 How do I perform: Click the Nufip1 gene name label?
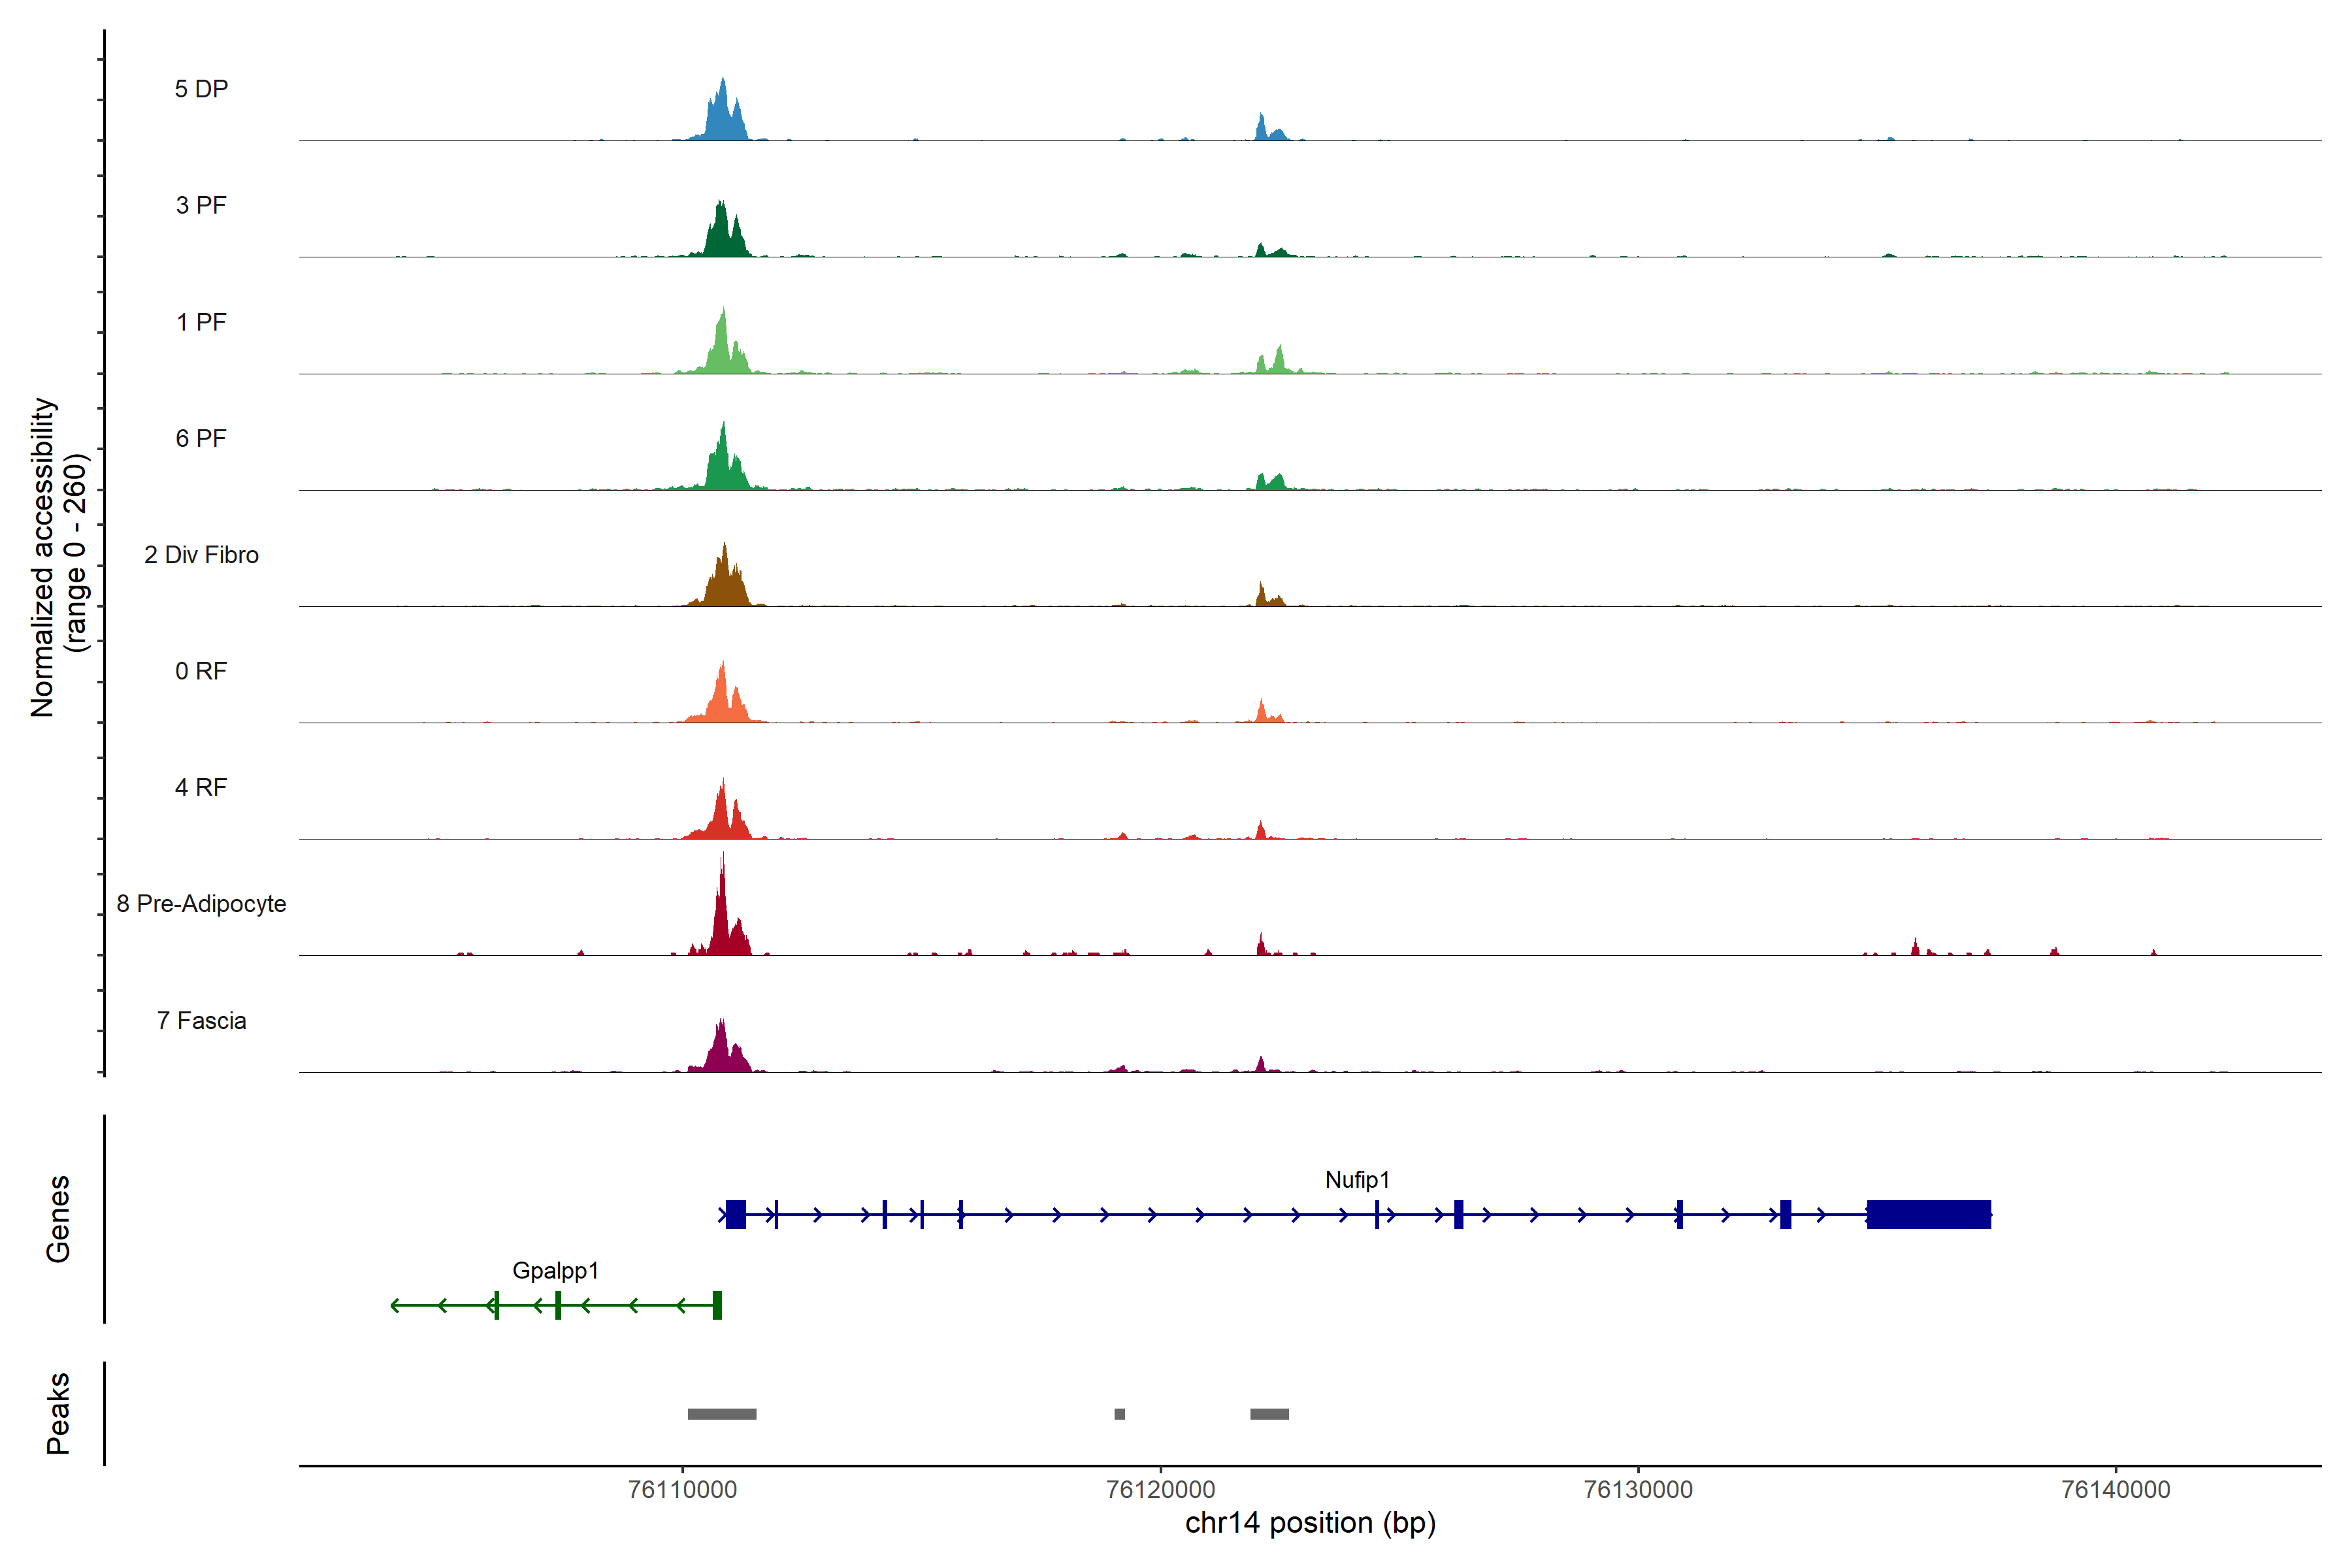click(x=1357, y=1180)
